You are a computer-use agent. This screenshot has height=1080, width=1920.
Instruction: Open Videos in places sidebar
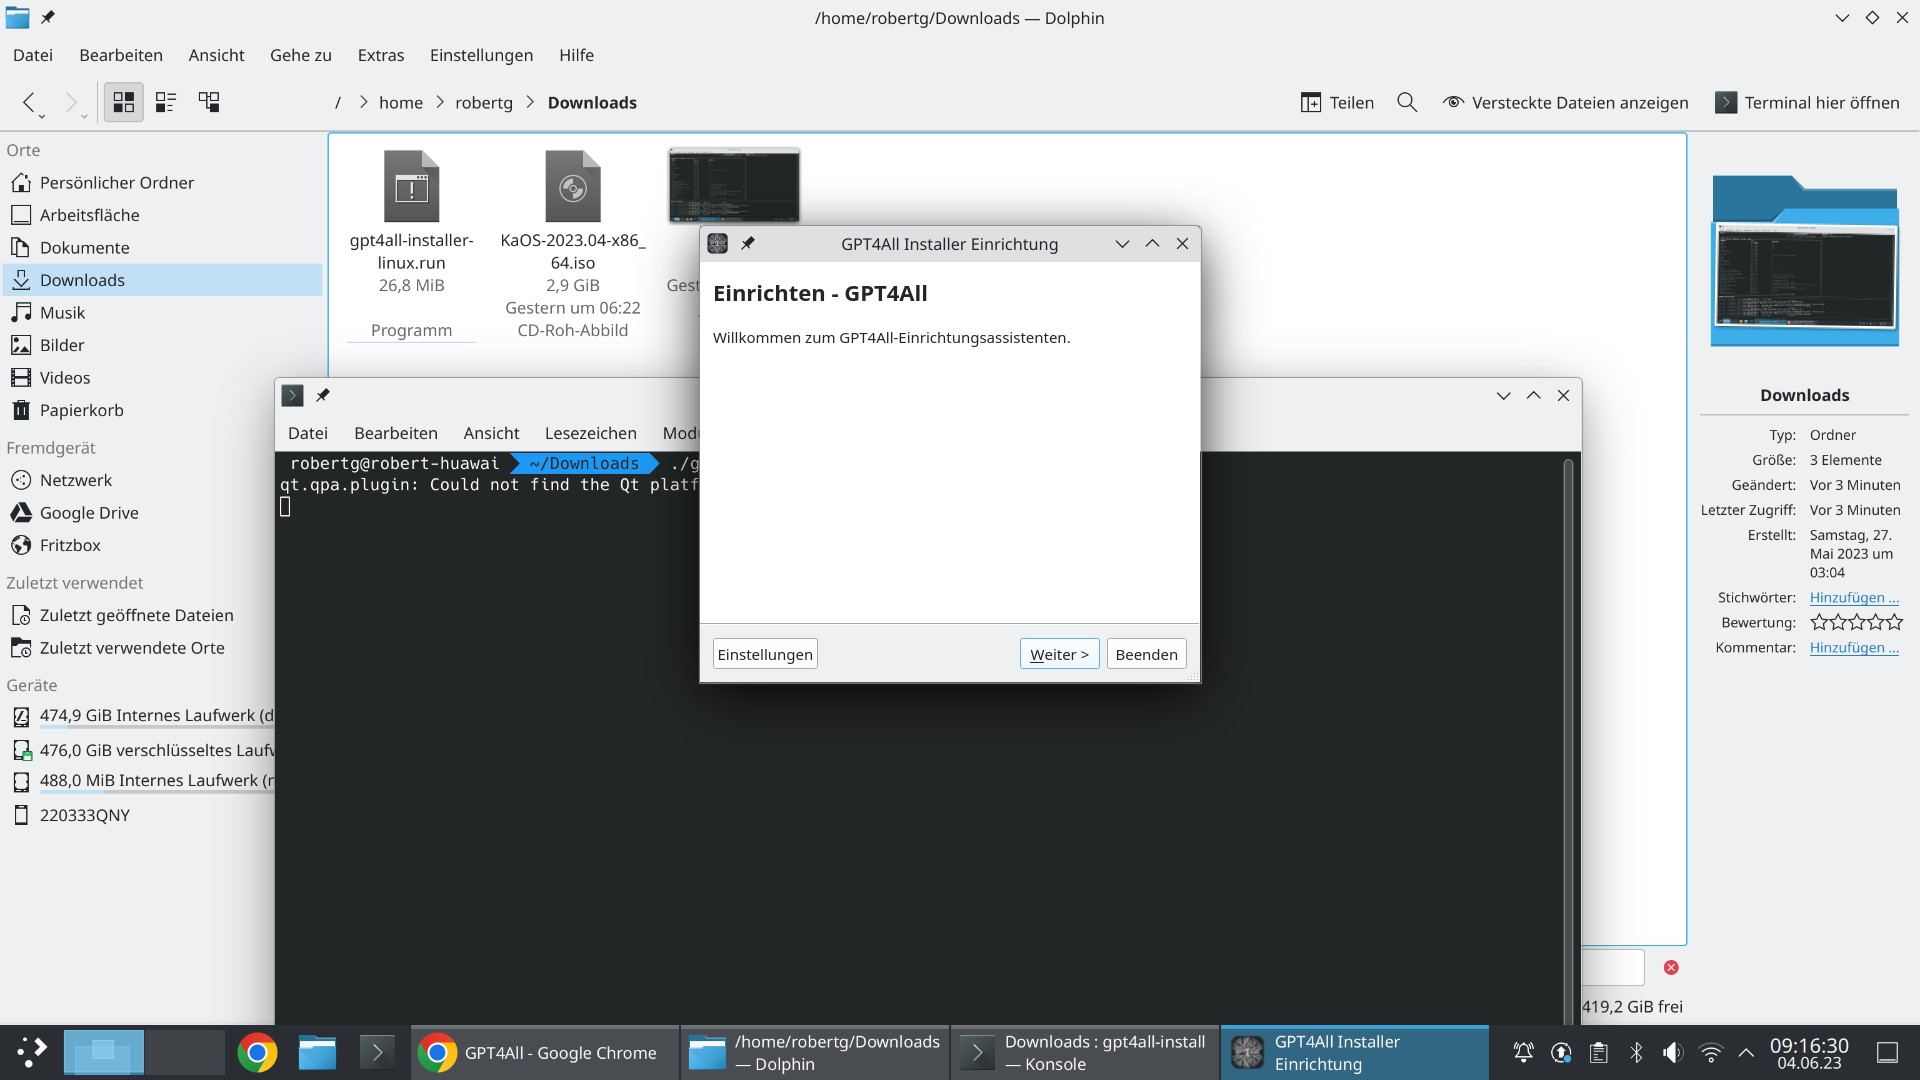pos(163,377)
